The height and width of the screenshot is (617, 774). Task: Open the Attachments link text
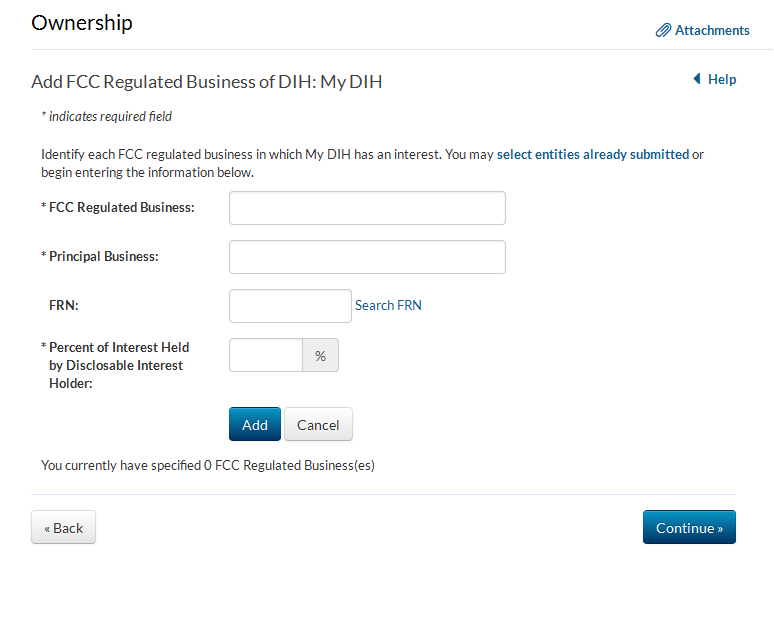[x=712, y=31]
